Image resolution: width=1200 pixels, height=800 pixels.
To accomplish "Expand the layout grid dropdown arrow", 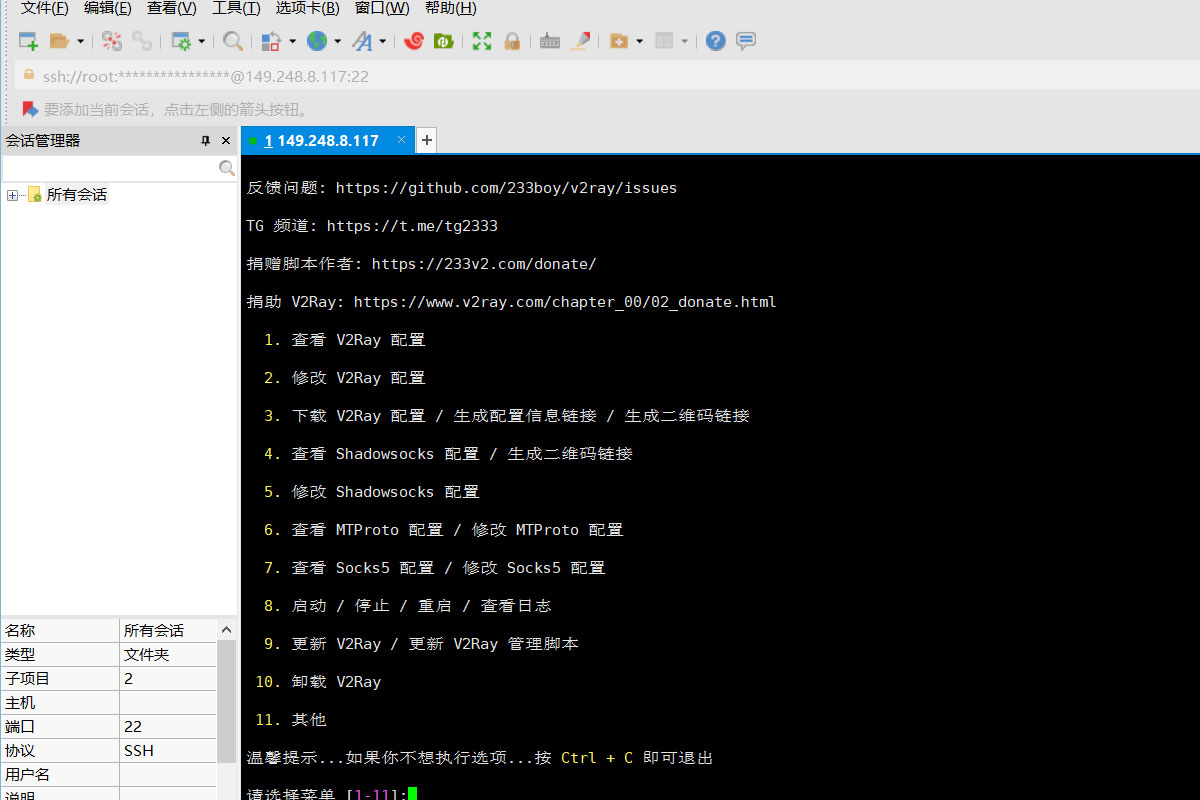I will coord(684,42).
